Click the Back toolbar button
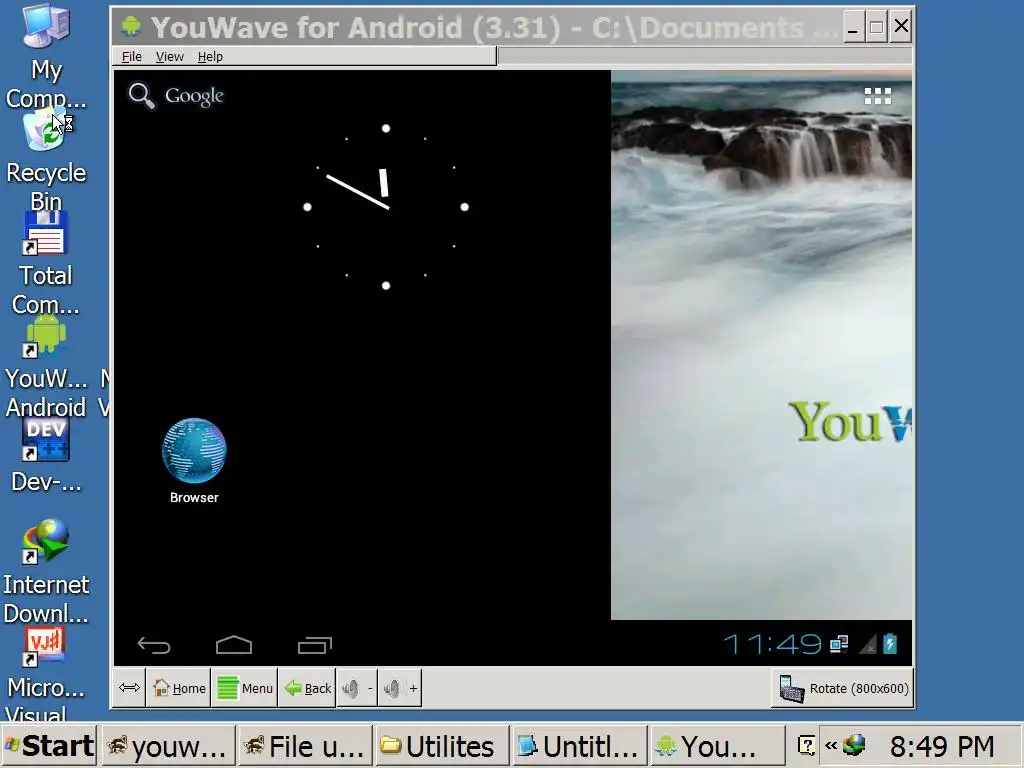This screenshot has height=768, width=1024. [x=308, y=688]
